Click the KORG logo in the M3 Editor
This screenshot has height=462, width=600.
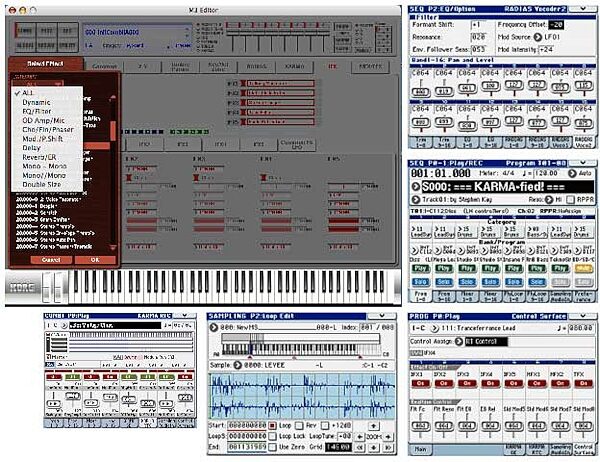22,287
